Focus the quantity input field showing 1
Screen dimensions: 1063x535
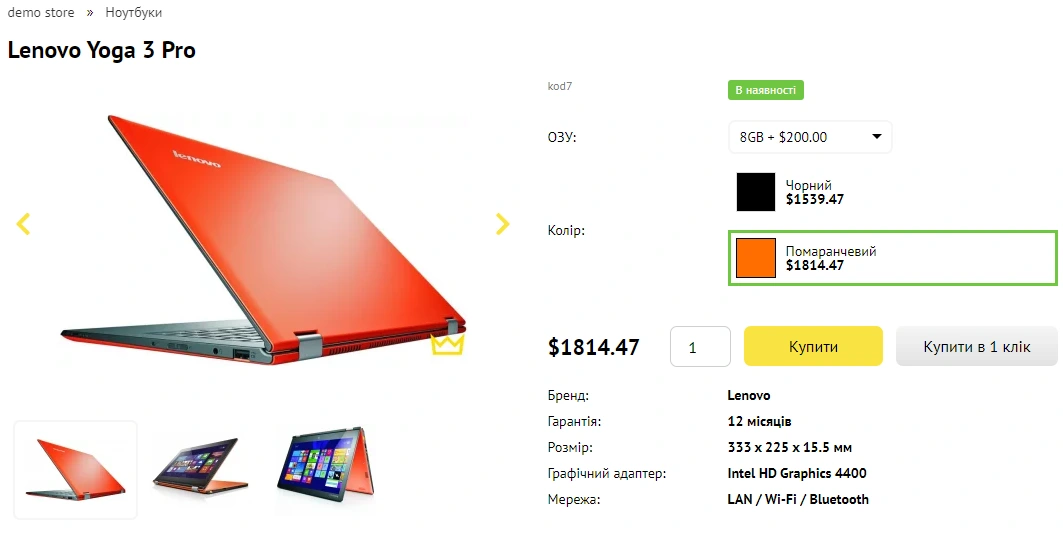click(700, 346)
